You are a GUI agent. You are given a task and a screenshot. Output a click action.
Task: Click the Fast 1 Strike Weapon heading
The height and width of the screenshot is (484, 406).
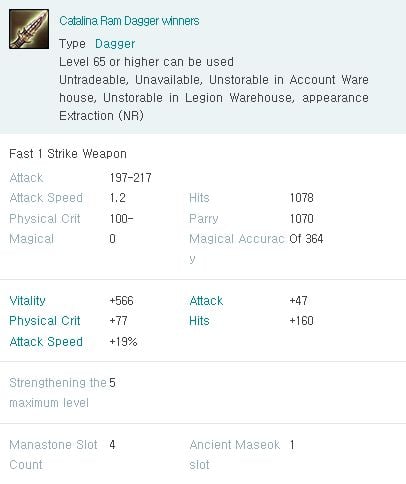[68, 154]
